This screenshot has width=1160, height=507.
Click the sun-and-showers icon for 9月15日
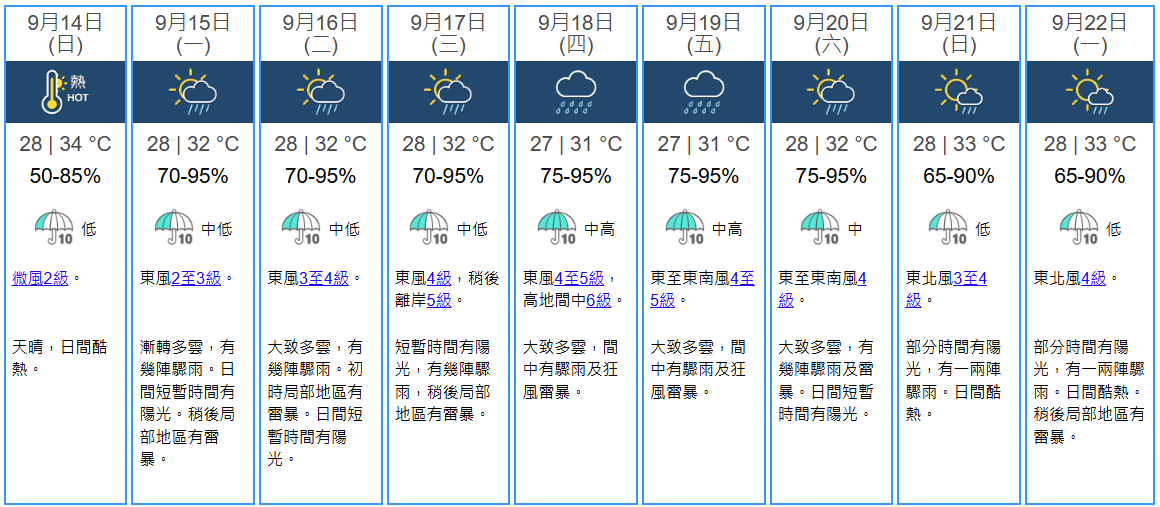coord(194,92)
